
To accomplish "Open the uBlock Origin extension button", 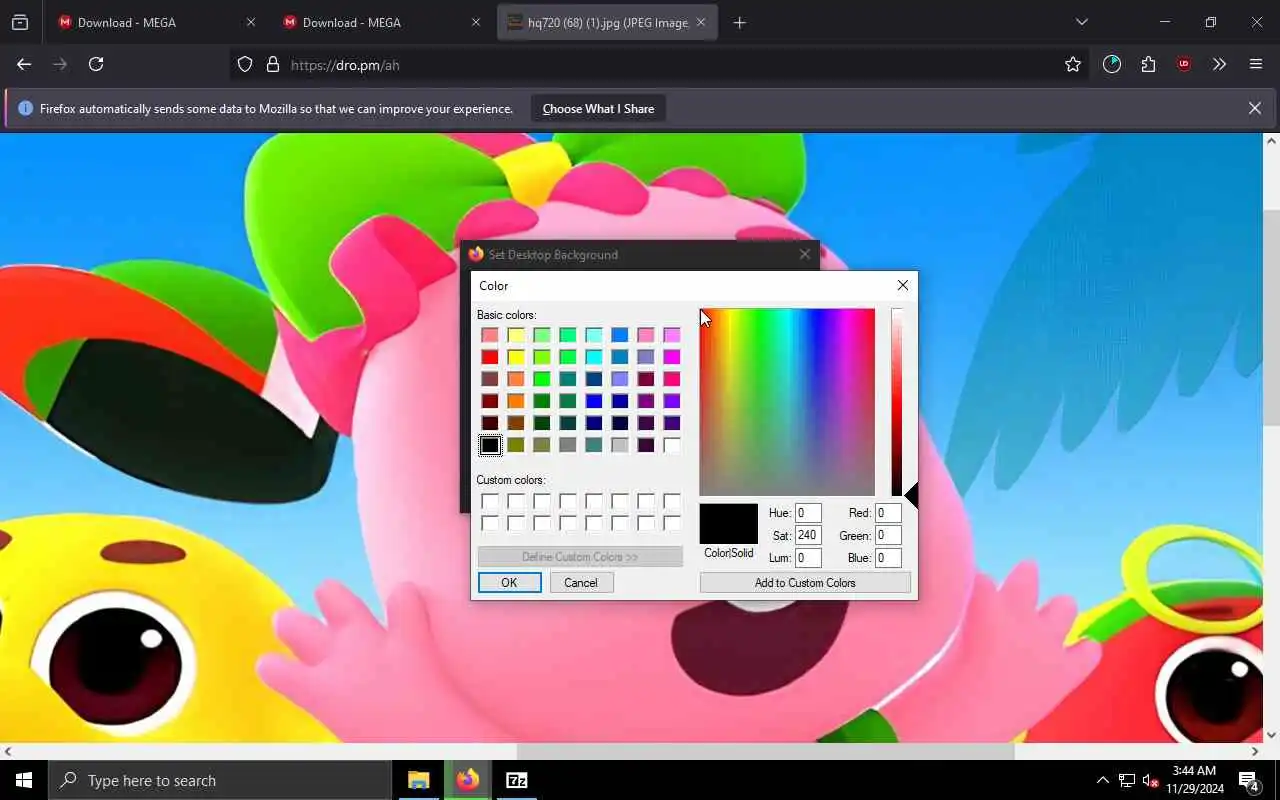I will tap(1184, 64).
